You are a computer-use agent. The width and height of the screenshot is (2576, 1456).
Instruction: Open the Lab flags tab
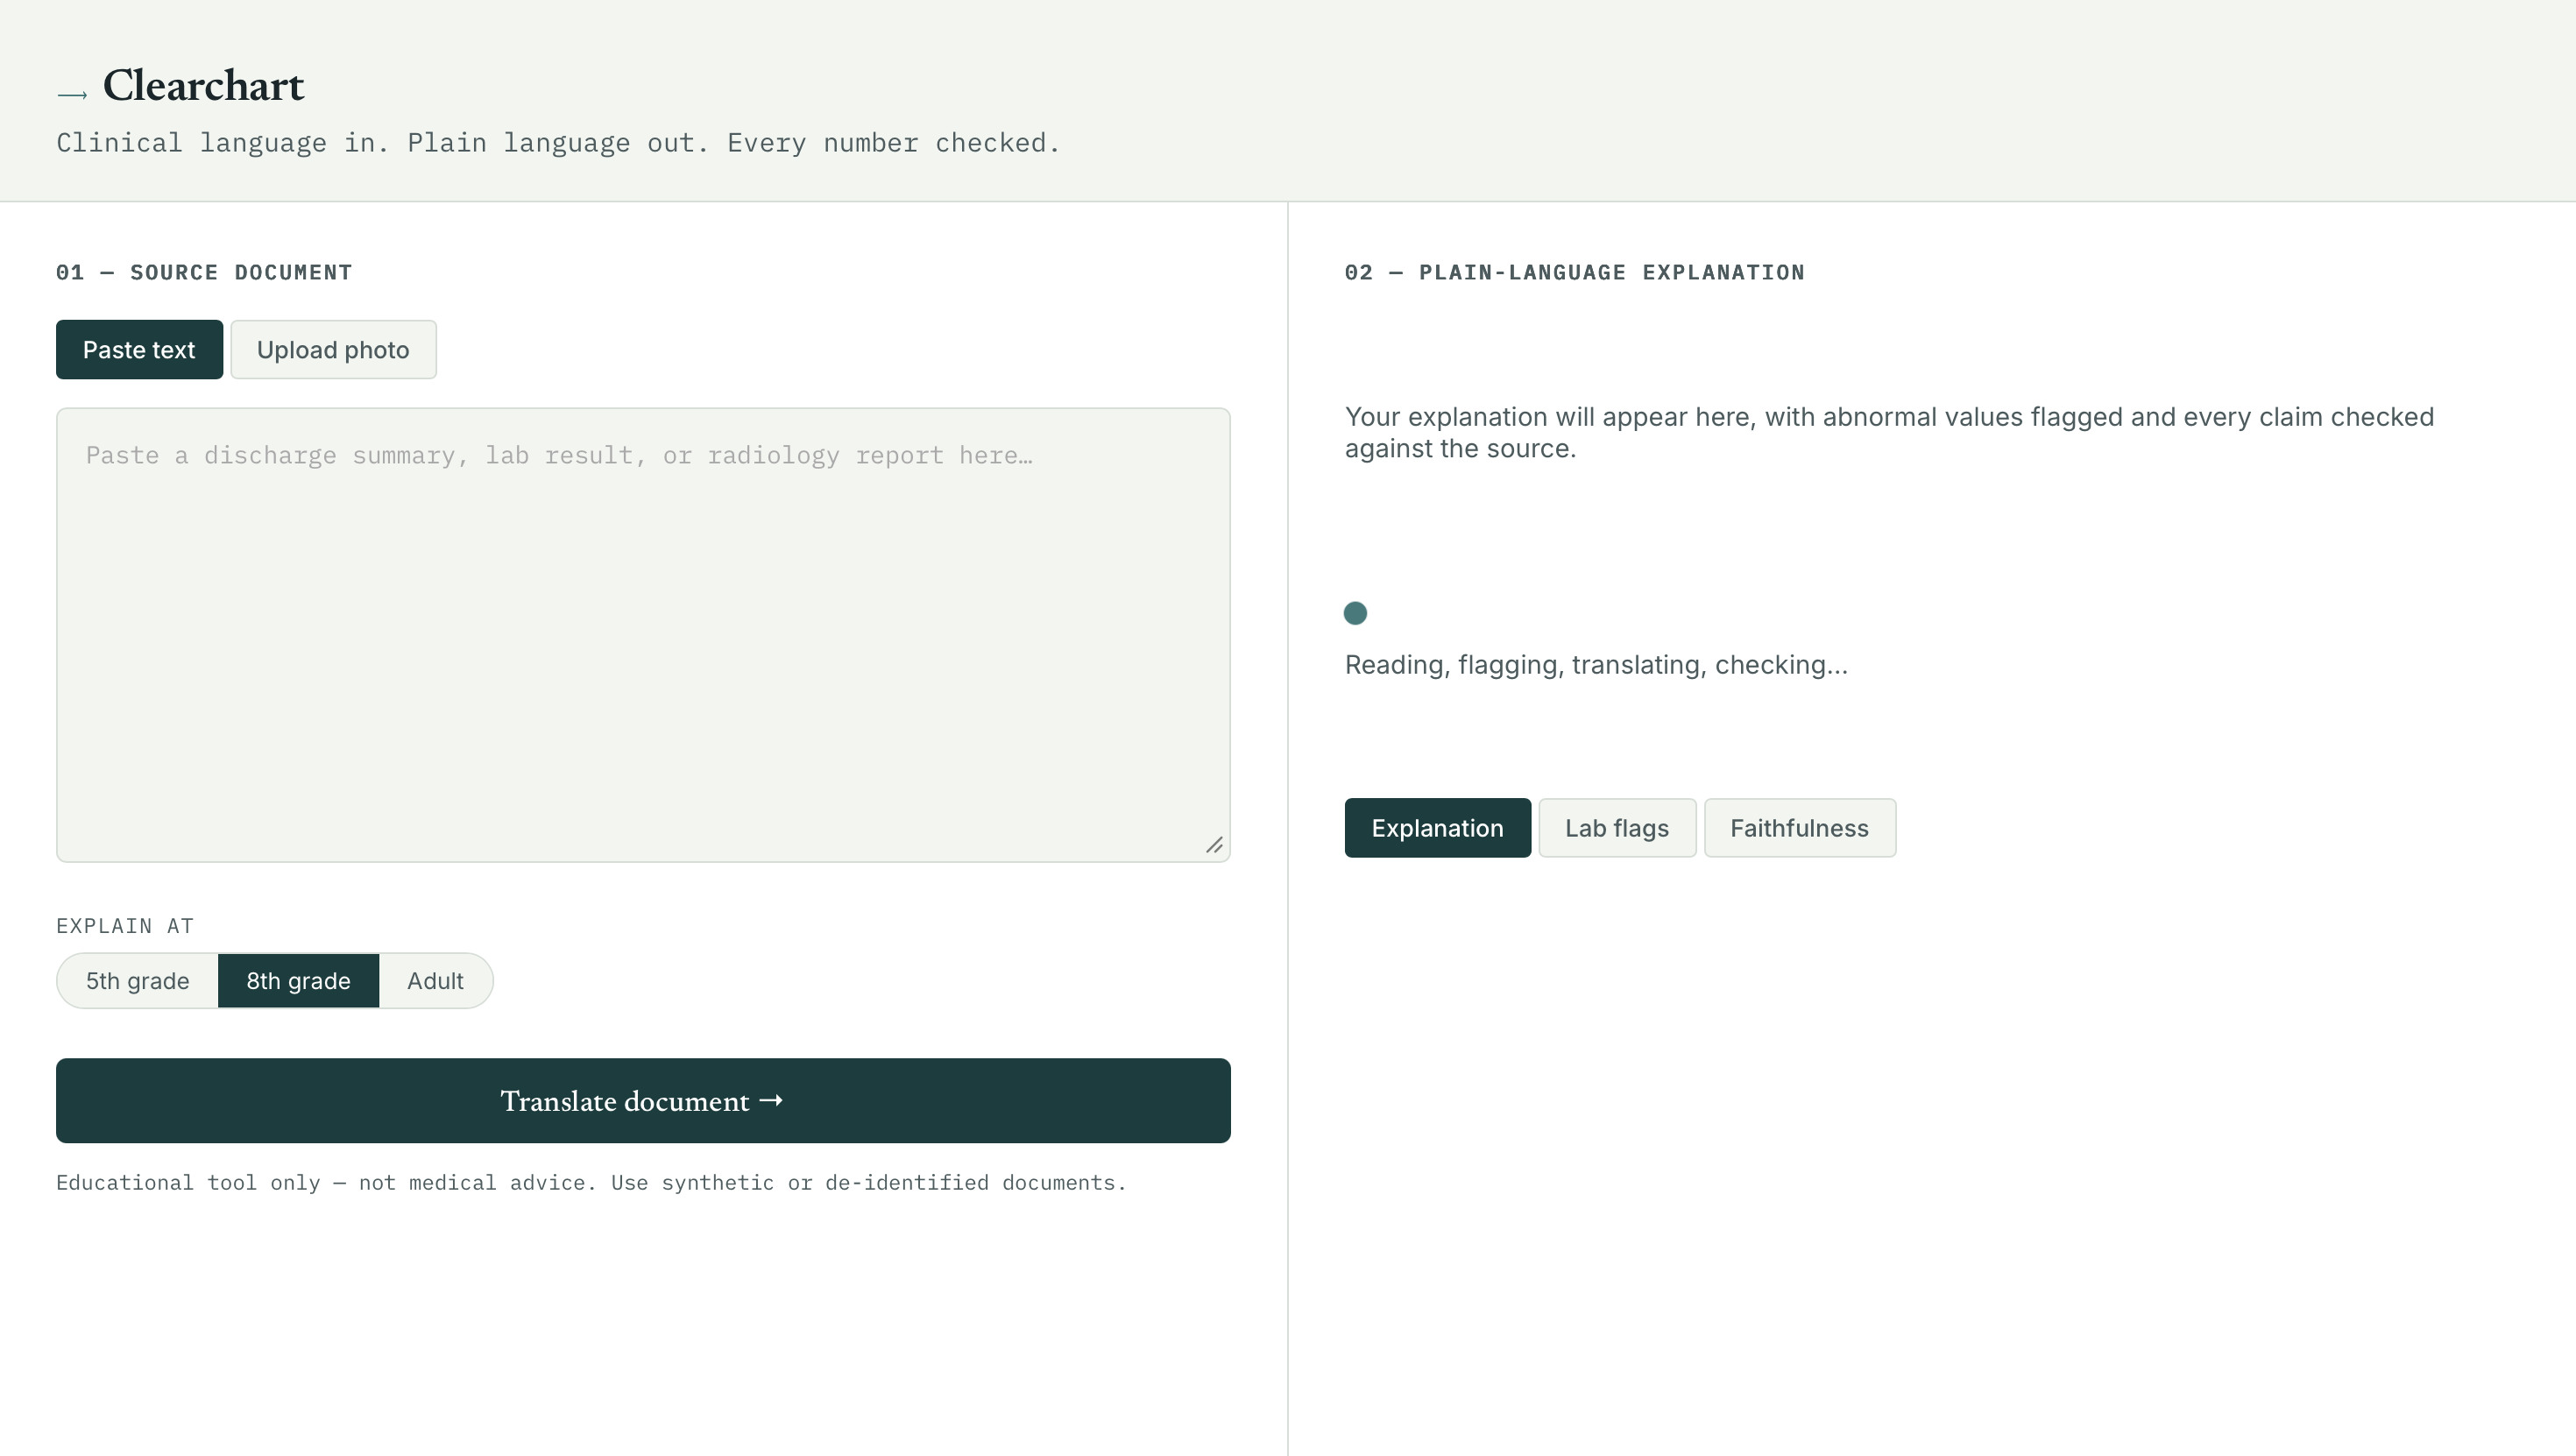pos(1617,828)
